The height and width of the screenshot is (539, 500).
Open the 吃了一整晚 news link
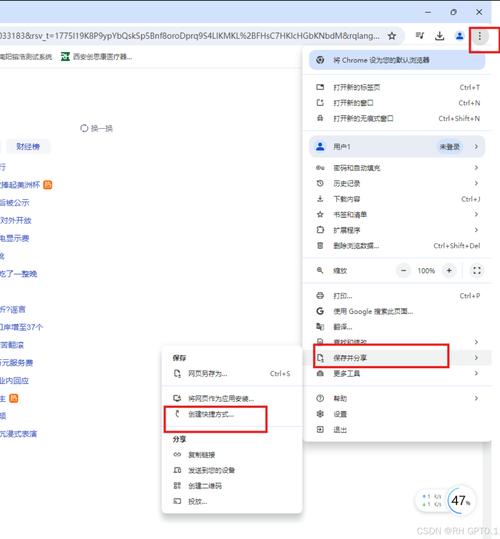point(19,274)
